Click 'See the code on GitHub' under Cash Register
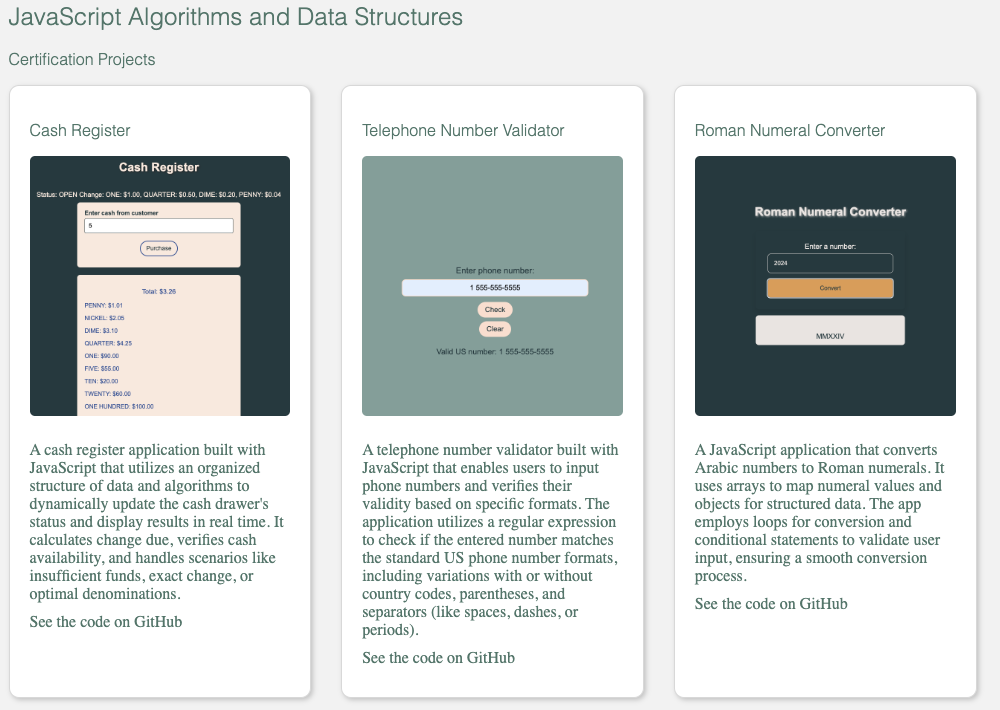The width and height of the screenshot is (1000, 710). pos(106,622)
